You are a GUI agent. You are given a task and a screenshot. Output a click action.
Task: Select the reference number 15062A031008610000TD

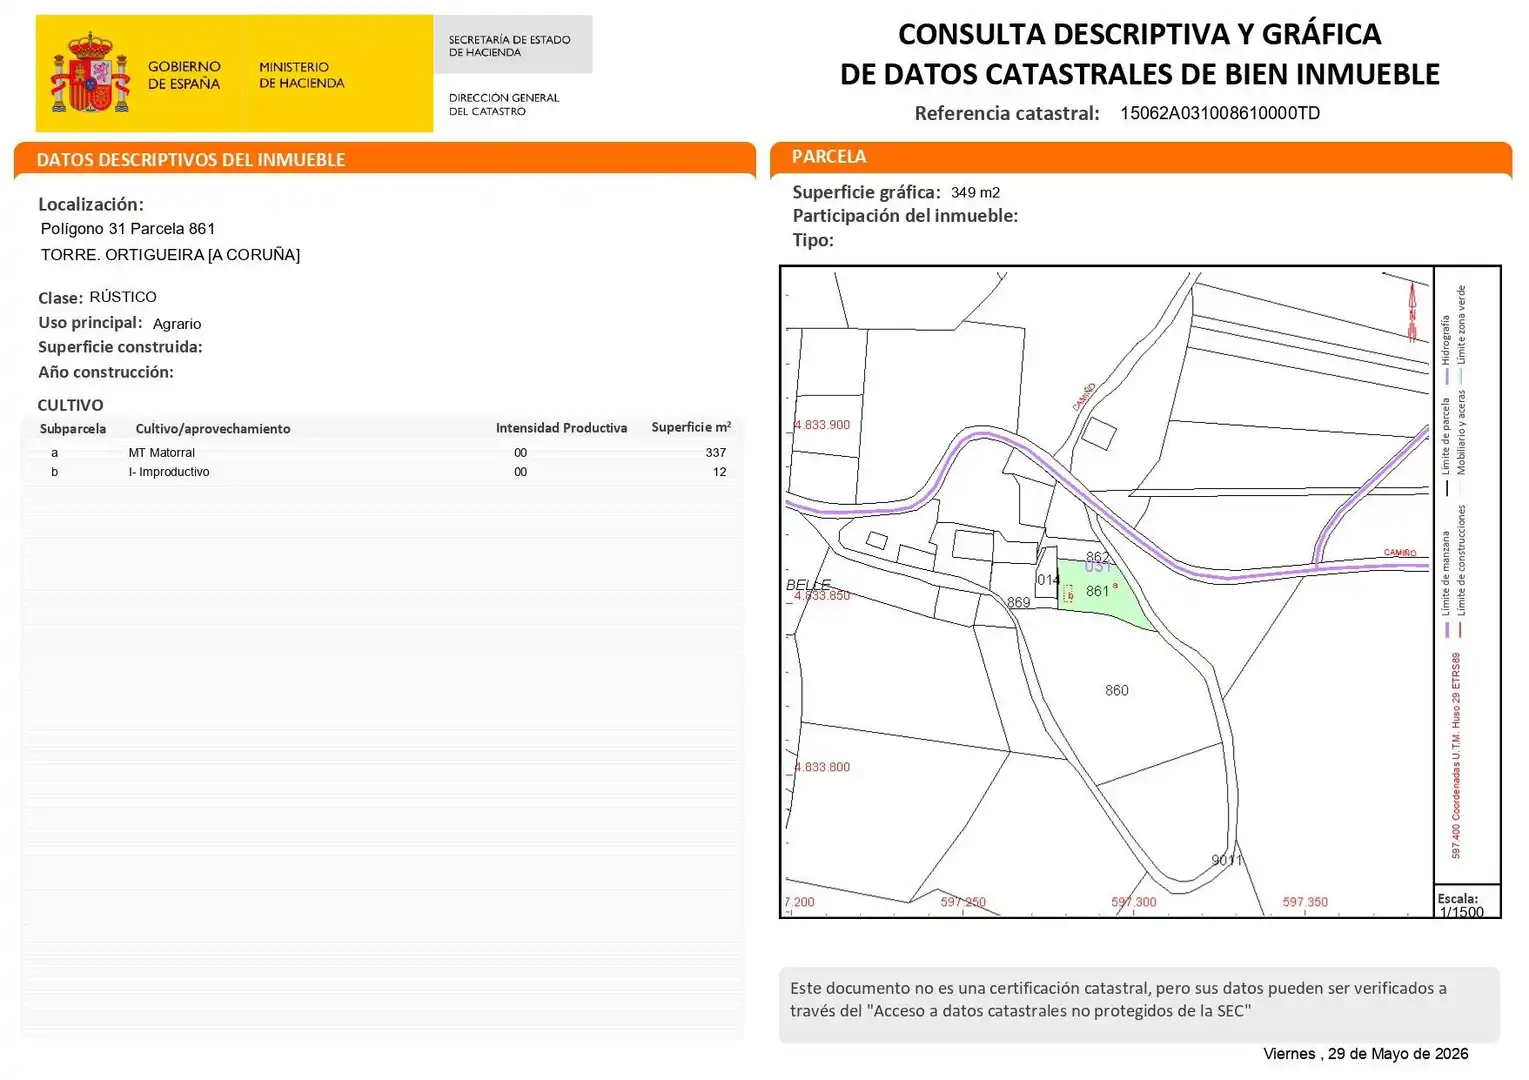pos(1220,113)
